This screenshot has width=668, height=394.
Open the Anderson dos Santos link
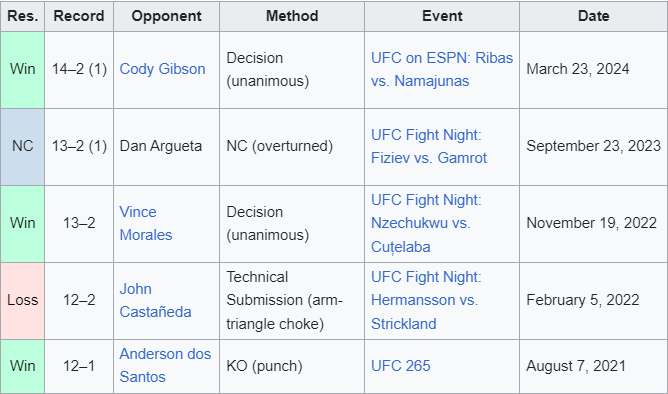coord(165,365)
